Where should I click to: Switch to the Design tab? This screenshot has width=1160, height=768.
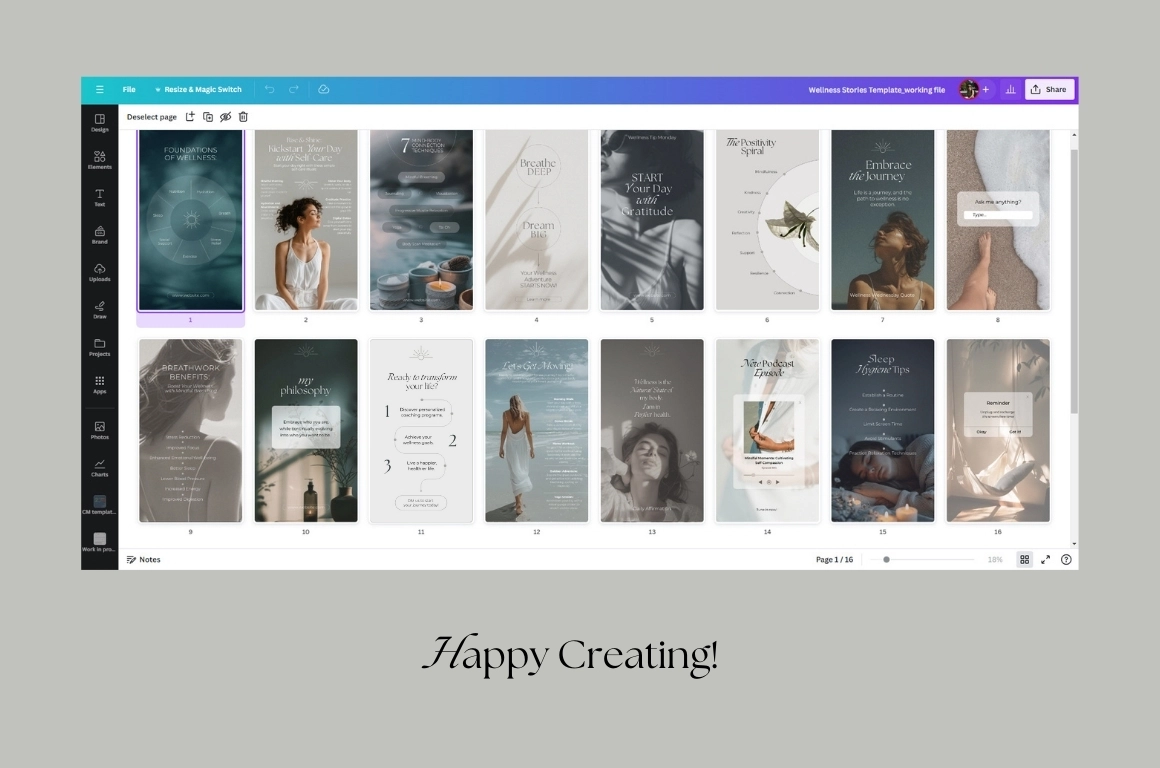pos(100,122)
